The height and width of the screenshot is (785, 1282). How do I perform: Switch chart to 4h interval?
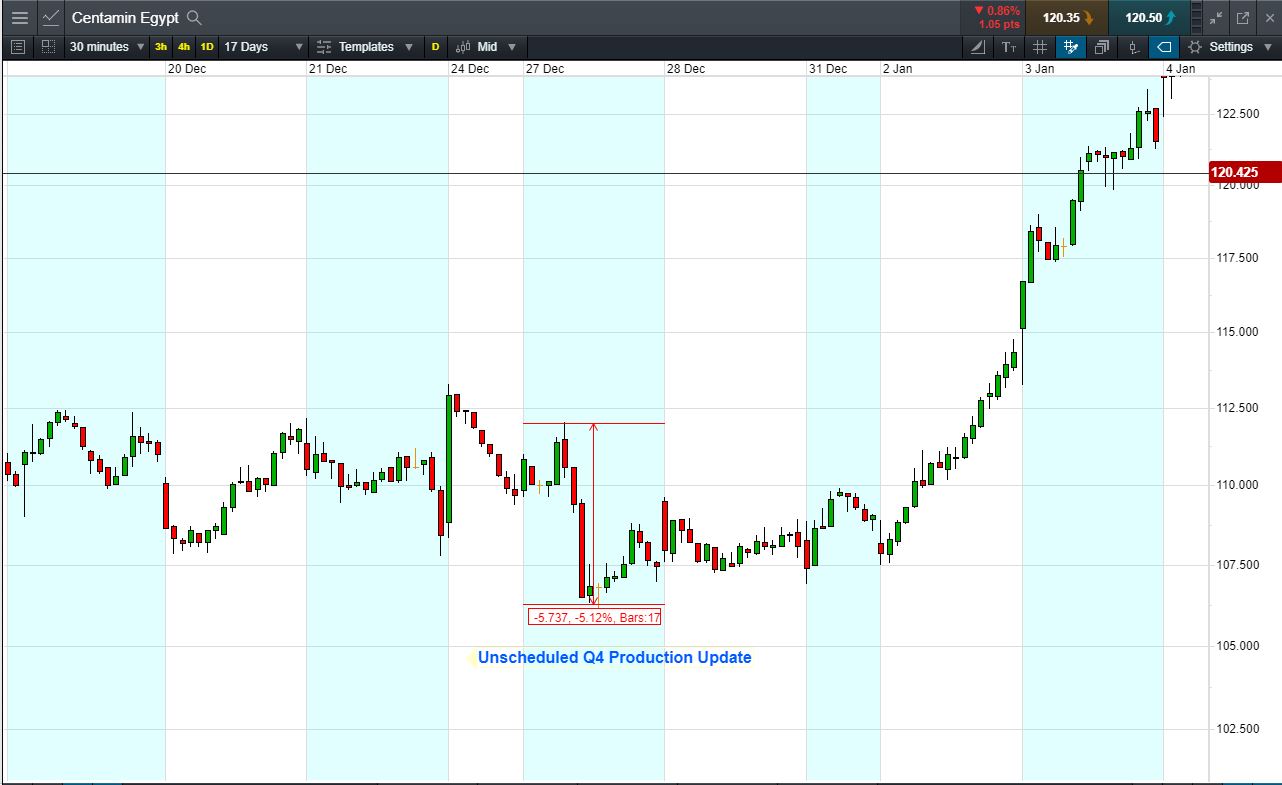(184, 47)
